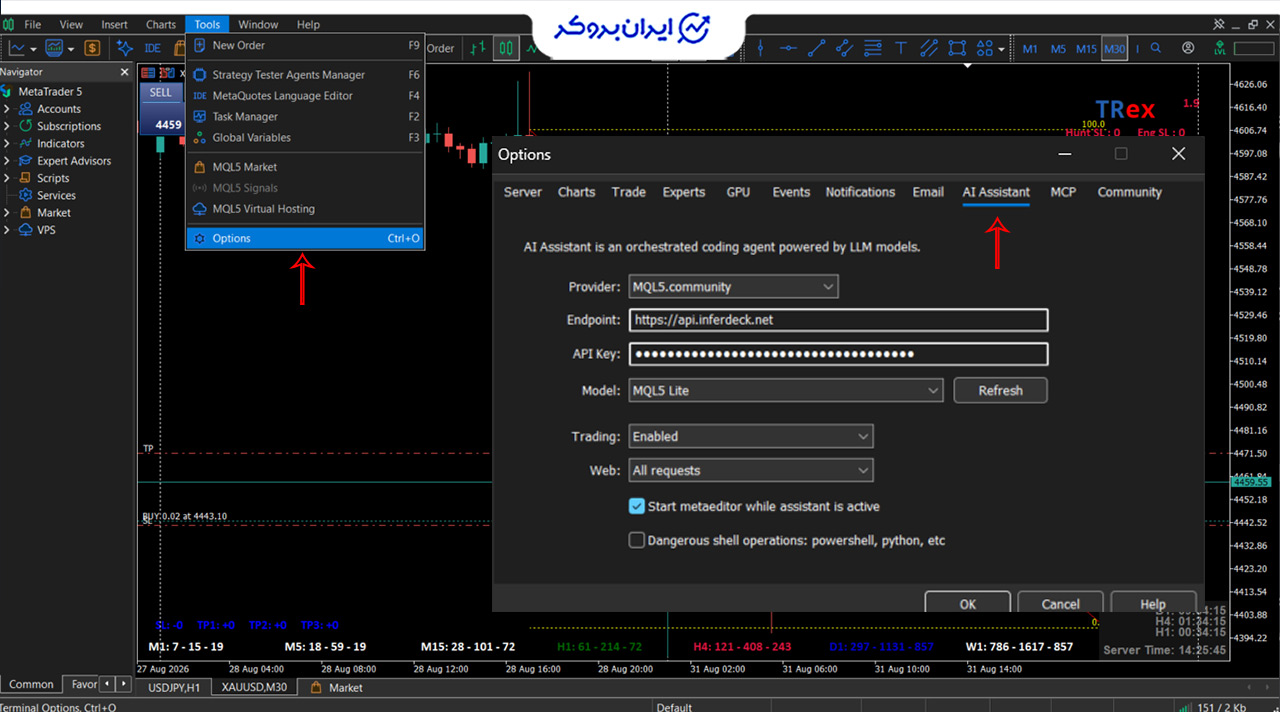1280x712 pixels.
Task: Expand the Expert Advisors tree node
Action: pyautogui.click(x=7, y=160)
